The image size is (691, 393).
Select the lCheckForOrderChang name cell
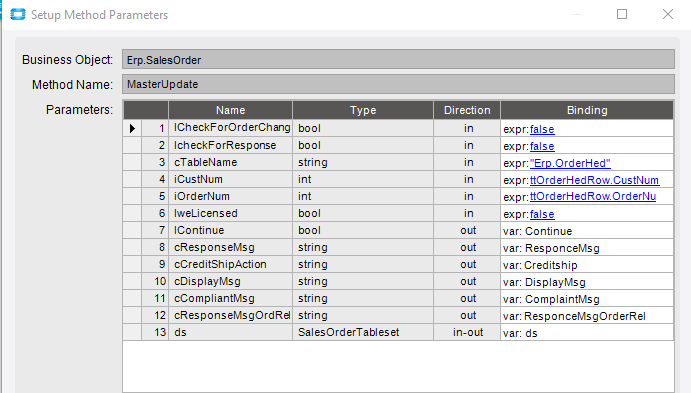[x=230, y=128]
